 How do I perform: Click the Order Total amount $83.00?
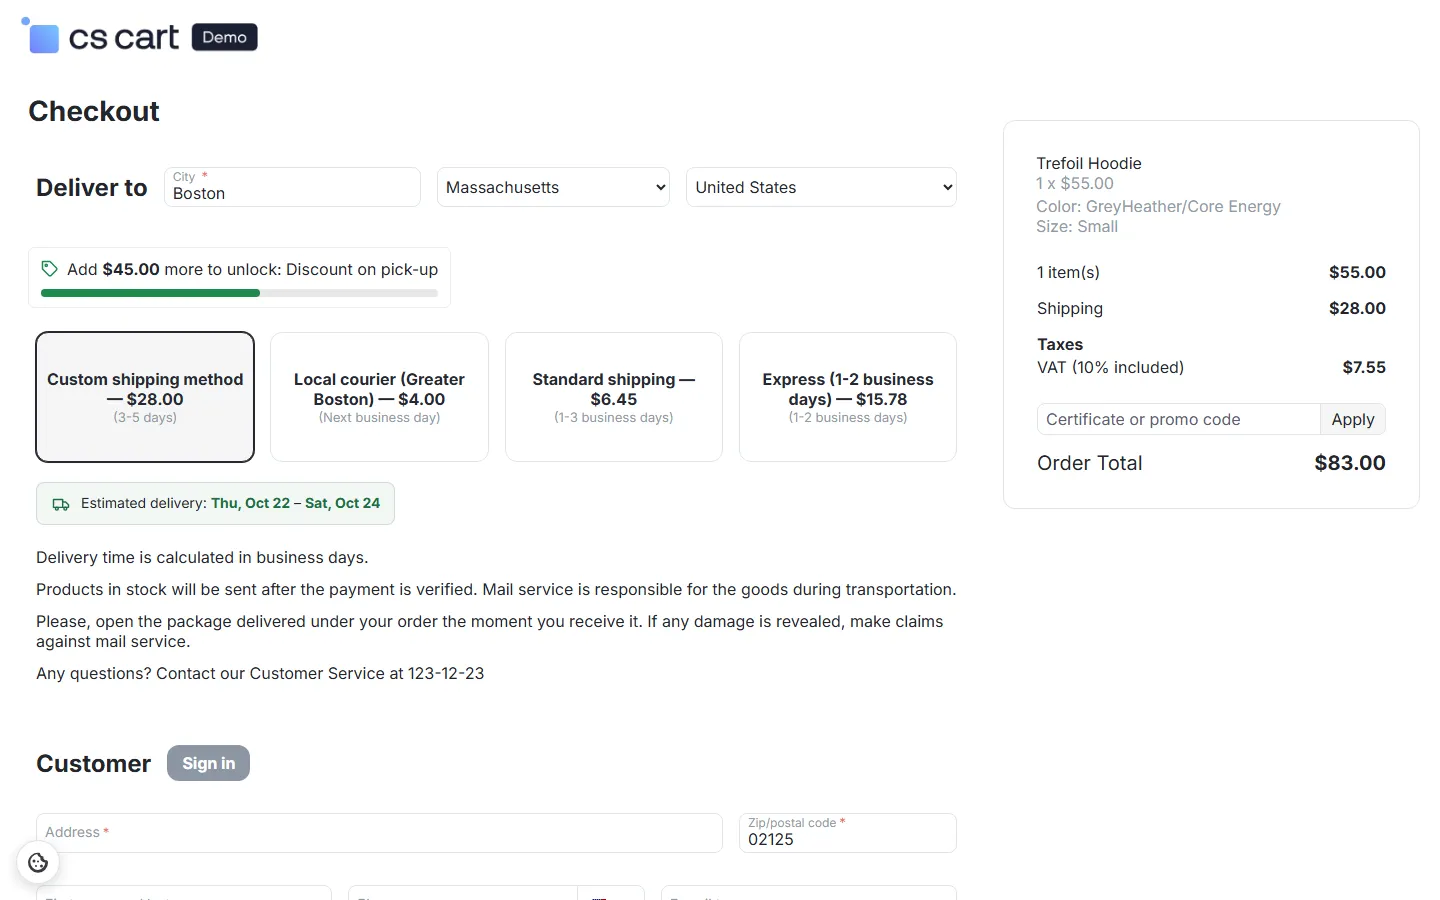coord(1350,463)
